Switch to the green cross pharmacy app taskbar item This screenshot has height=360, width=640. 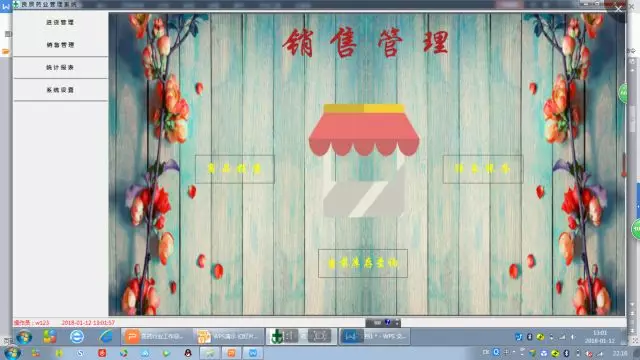(301, 337)
